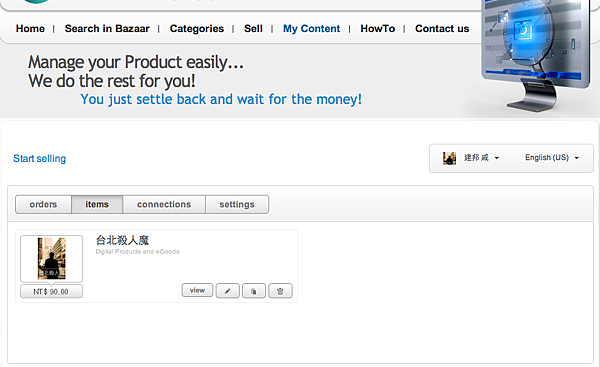The width and height of the screenshot is (600, 367).
Task: Switch to the orders tab
Action: pyautogui.click(x=43, y=204)
